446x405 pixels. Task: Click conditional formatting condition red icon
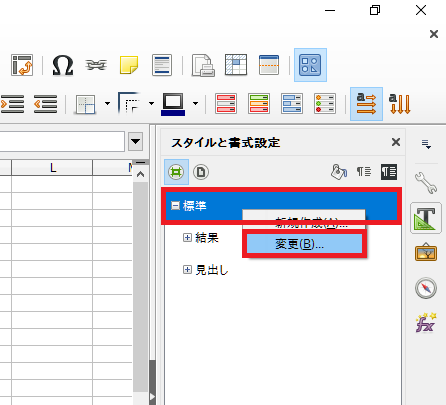tap(226, 104)
